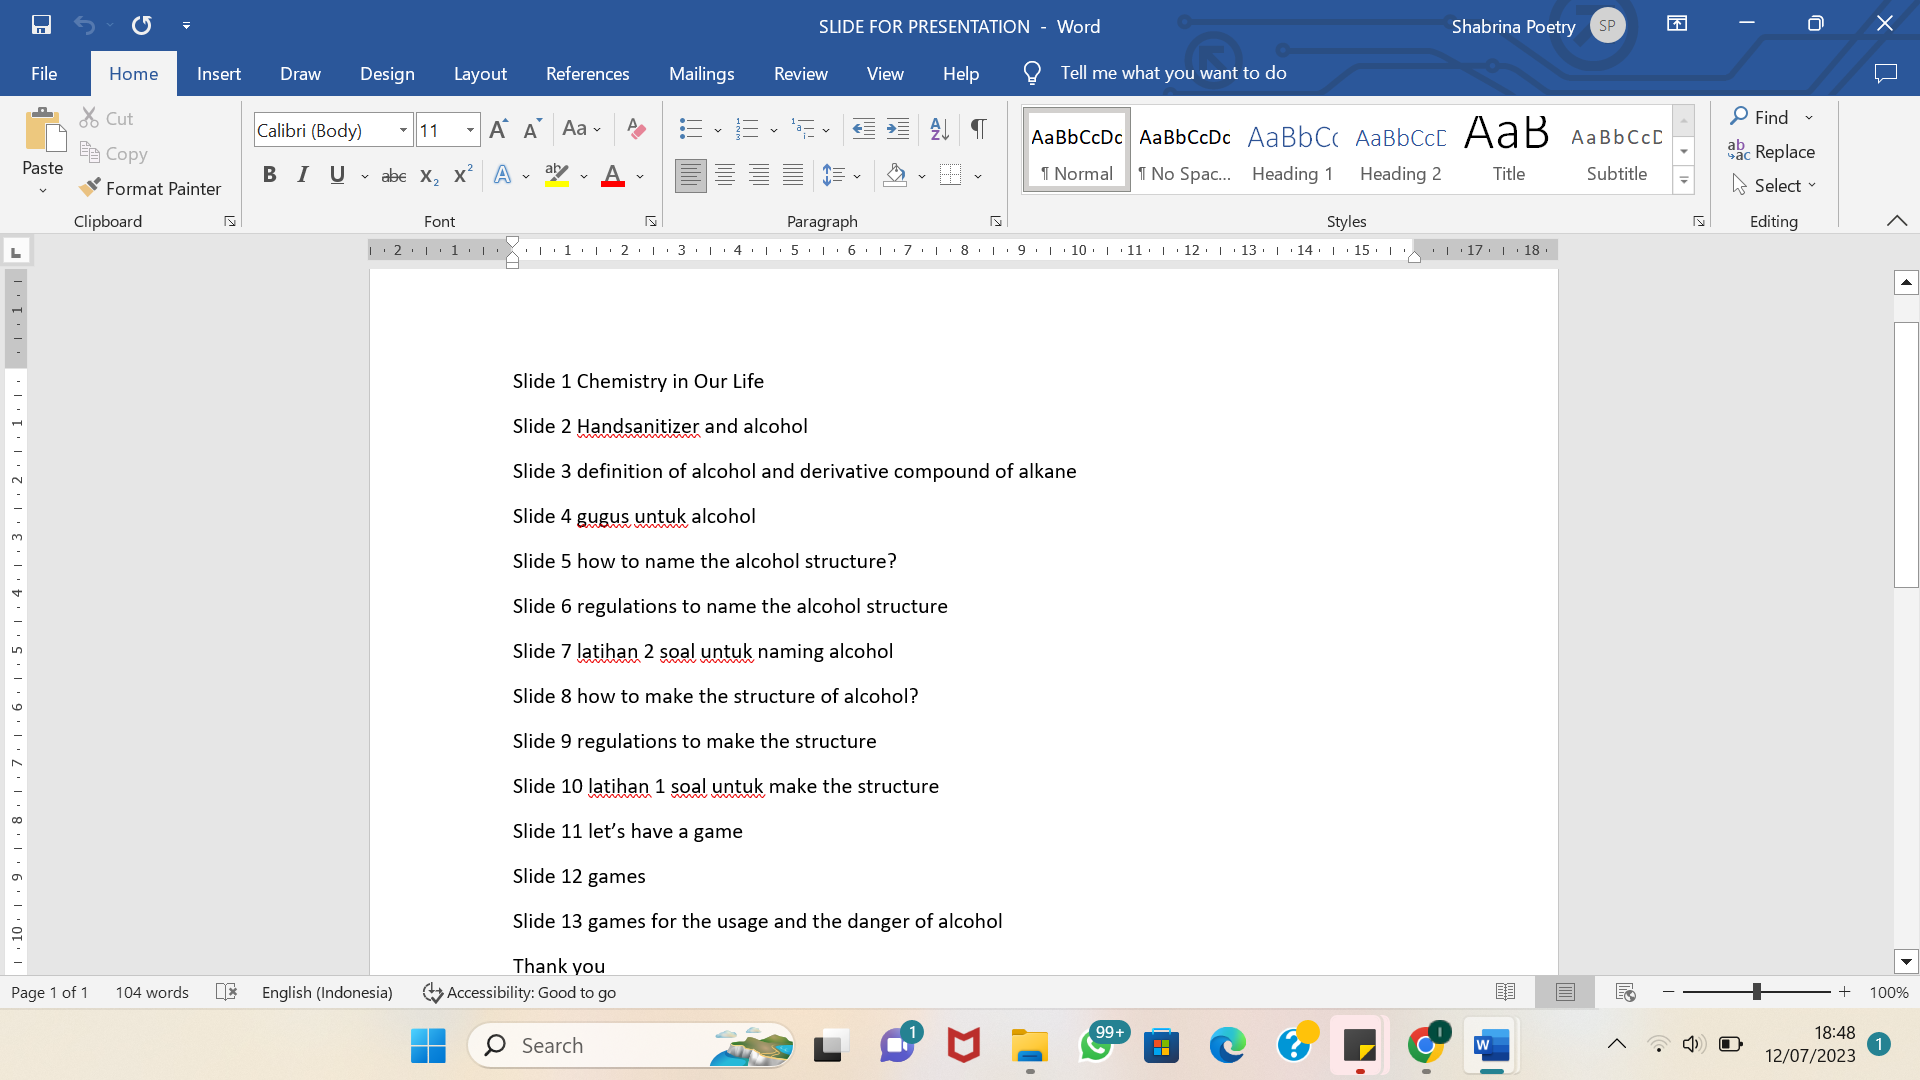
Task: Toggle Bold formatting
Action: [269, 175]
